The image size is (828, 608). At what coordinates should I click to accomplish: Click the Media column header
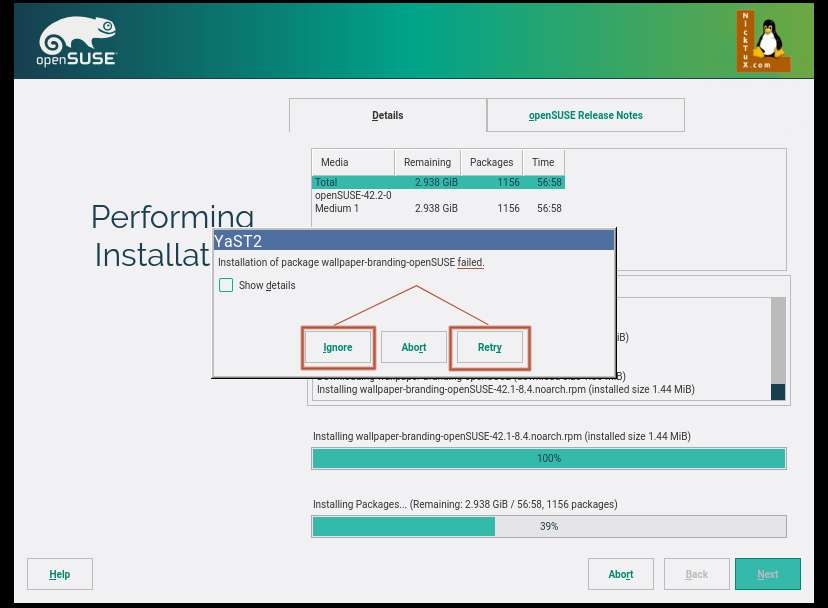[x=353, y=162]
